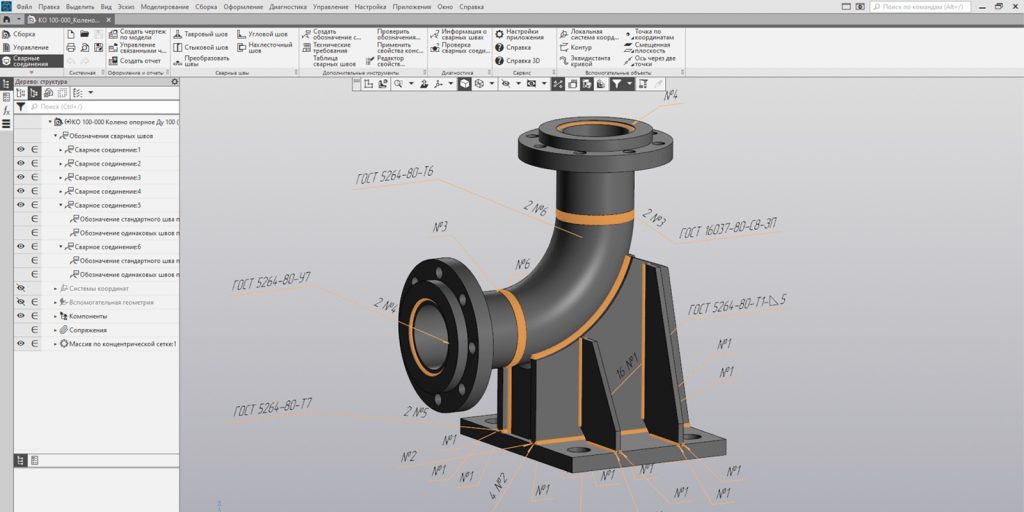Screen dimensions: 1024x512
Task: Expand Сварное соединение:1 node
Action: point(61,150)
